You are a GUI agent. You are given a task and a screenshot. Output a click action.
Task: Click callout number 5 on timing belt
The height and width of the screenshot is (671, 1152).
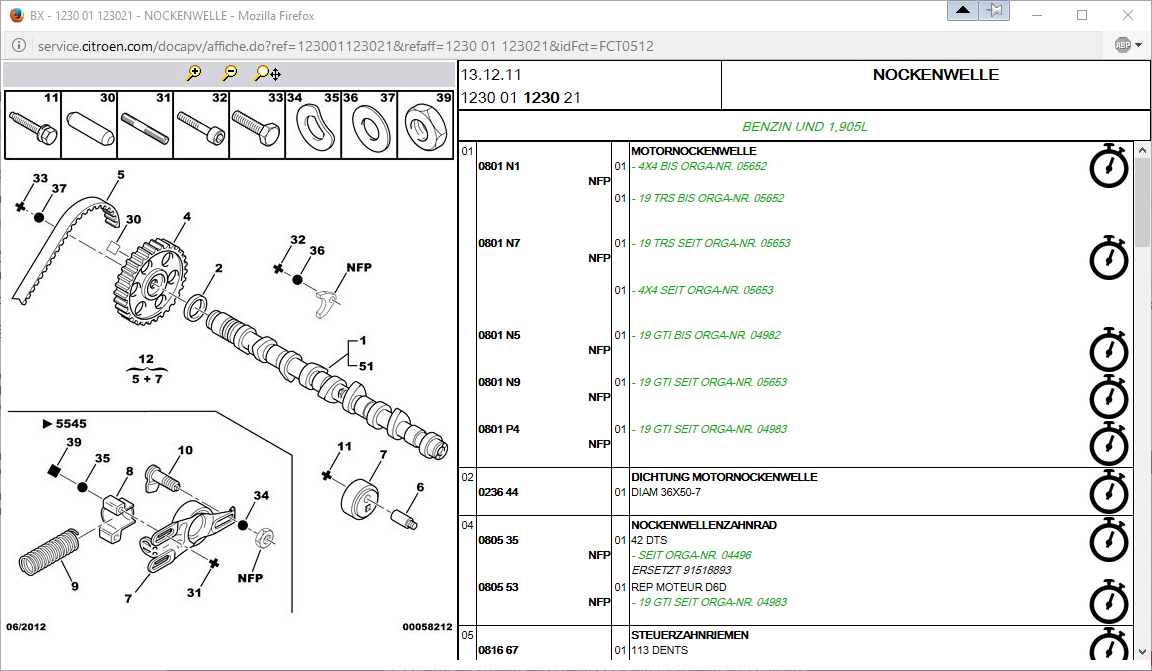click(121, 175)
